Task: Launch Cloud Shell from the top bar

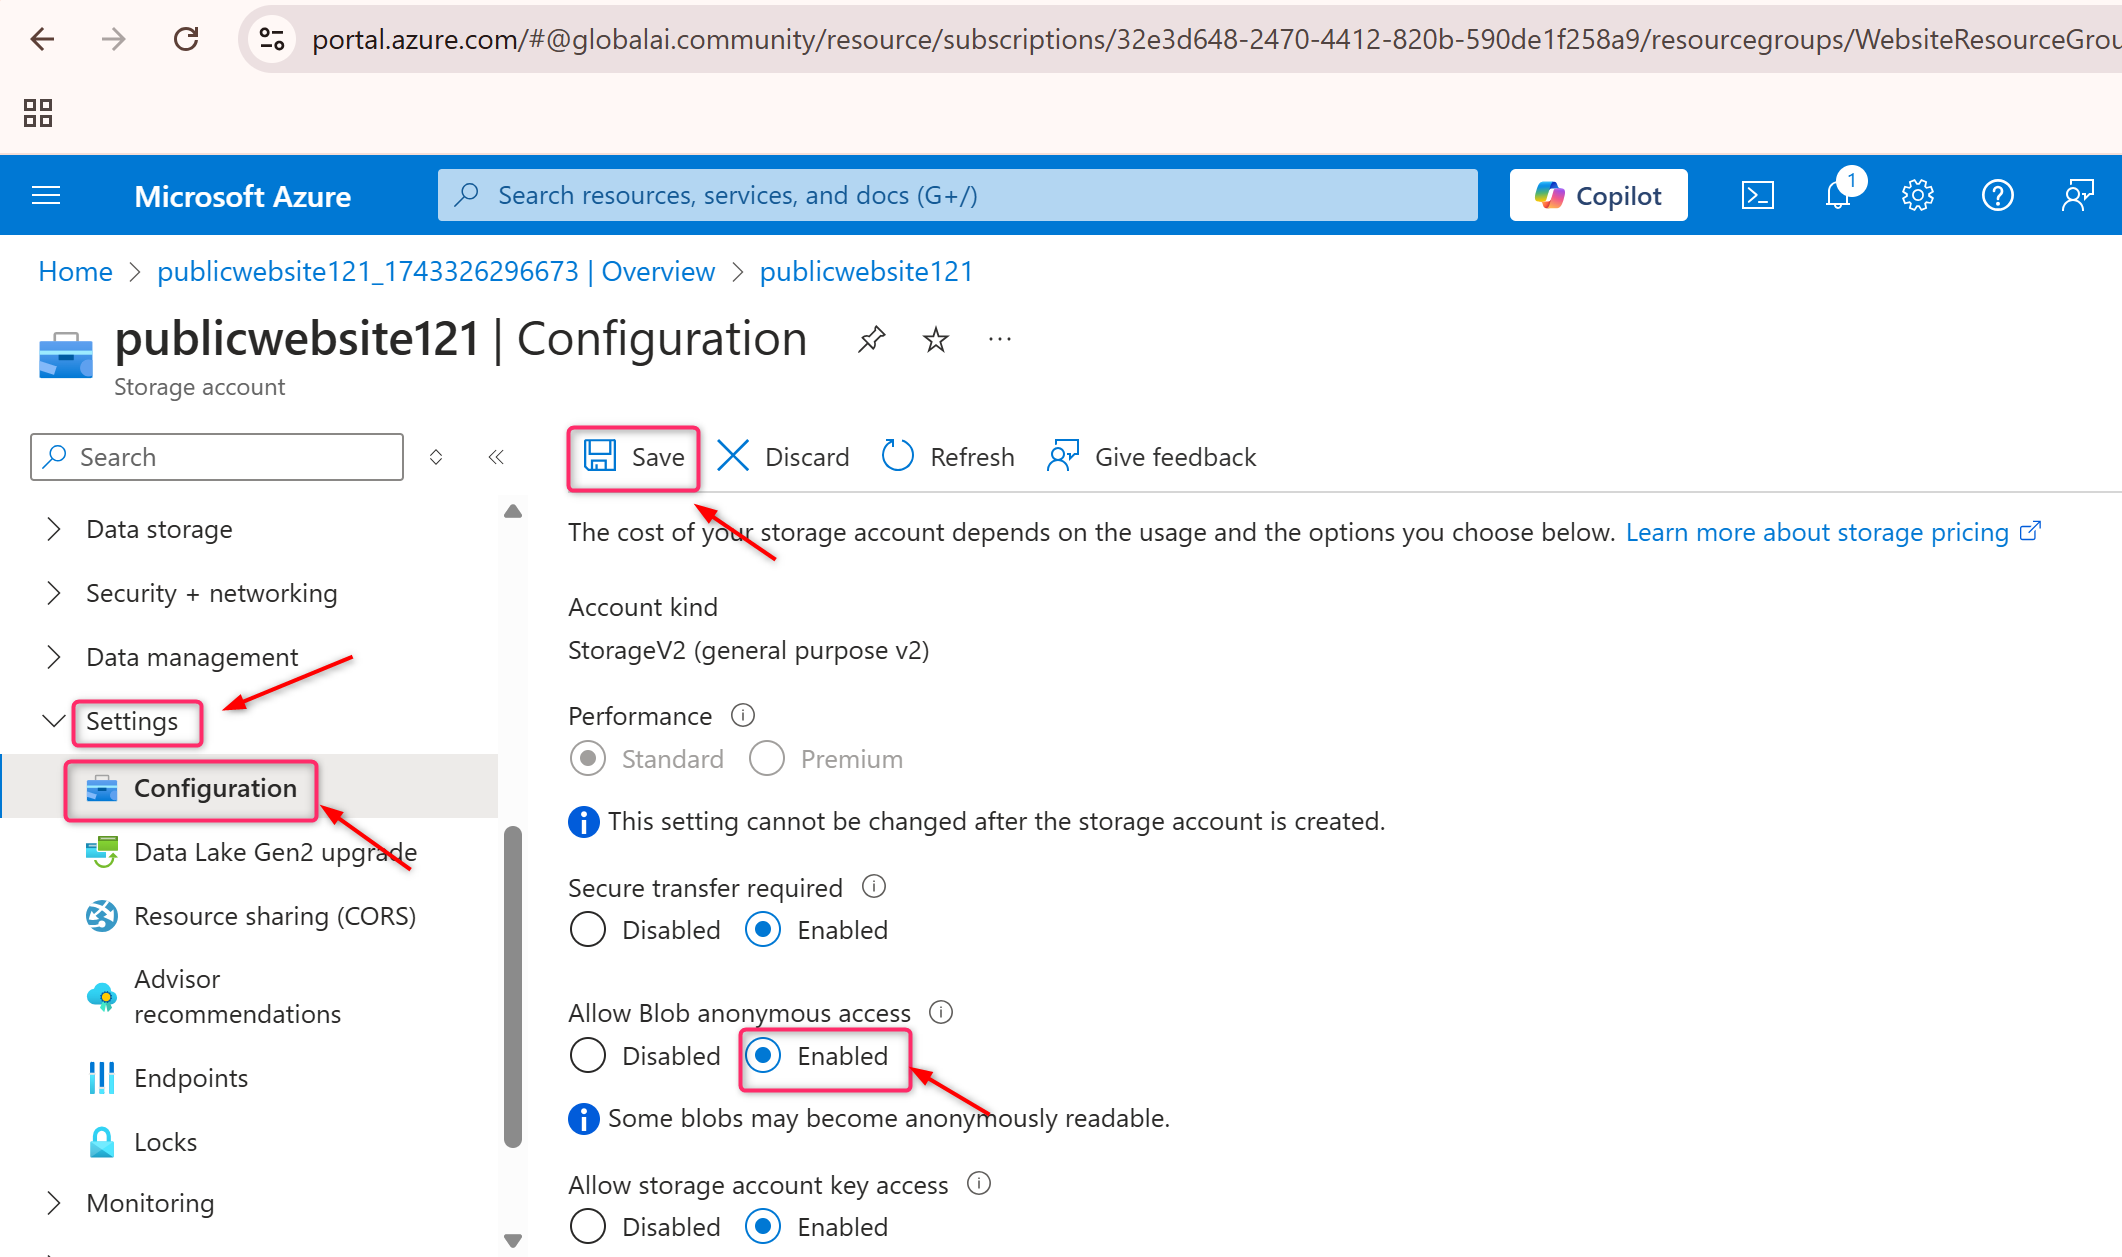Action: pos(1757,195)
